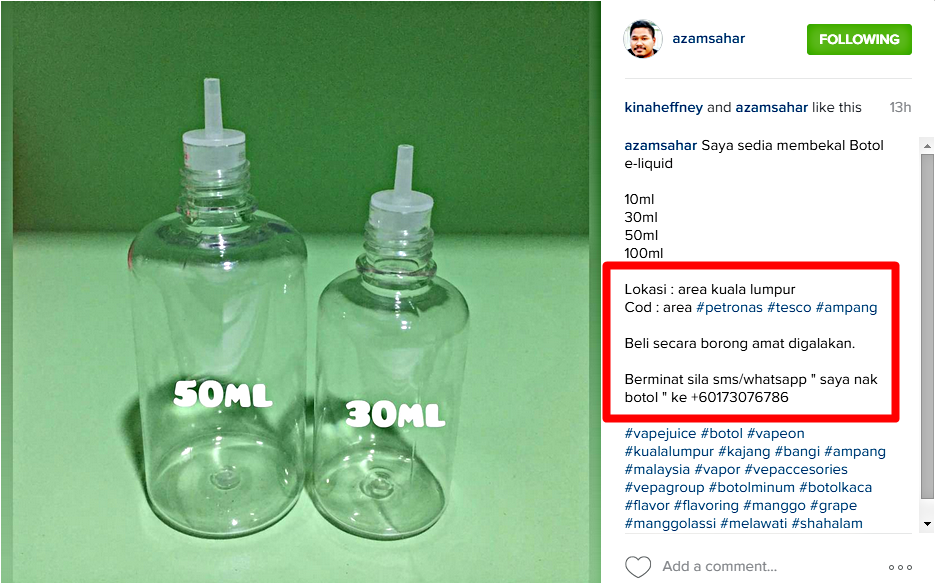Viewport: 935px width, 584px height.
Task: Open the #vapejuice hashtag
Action: (660, 434)
